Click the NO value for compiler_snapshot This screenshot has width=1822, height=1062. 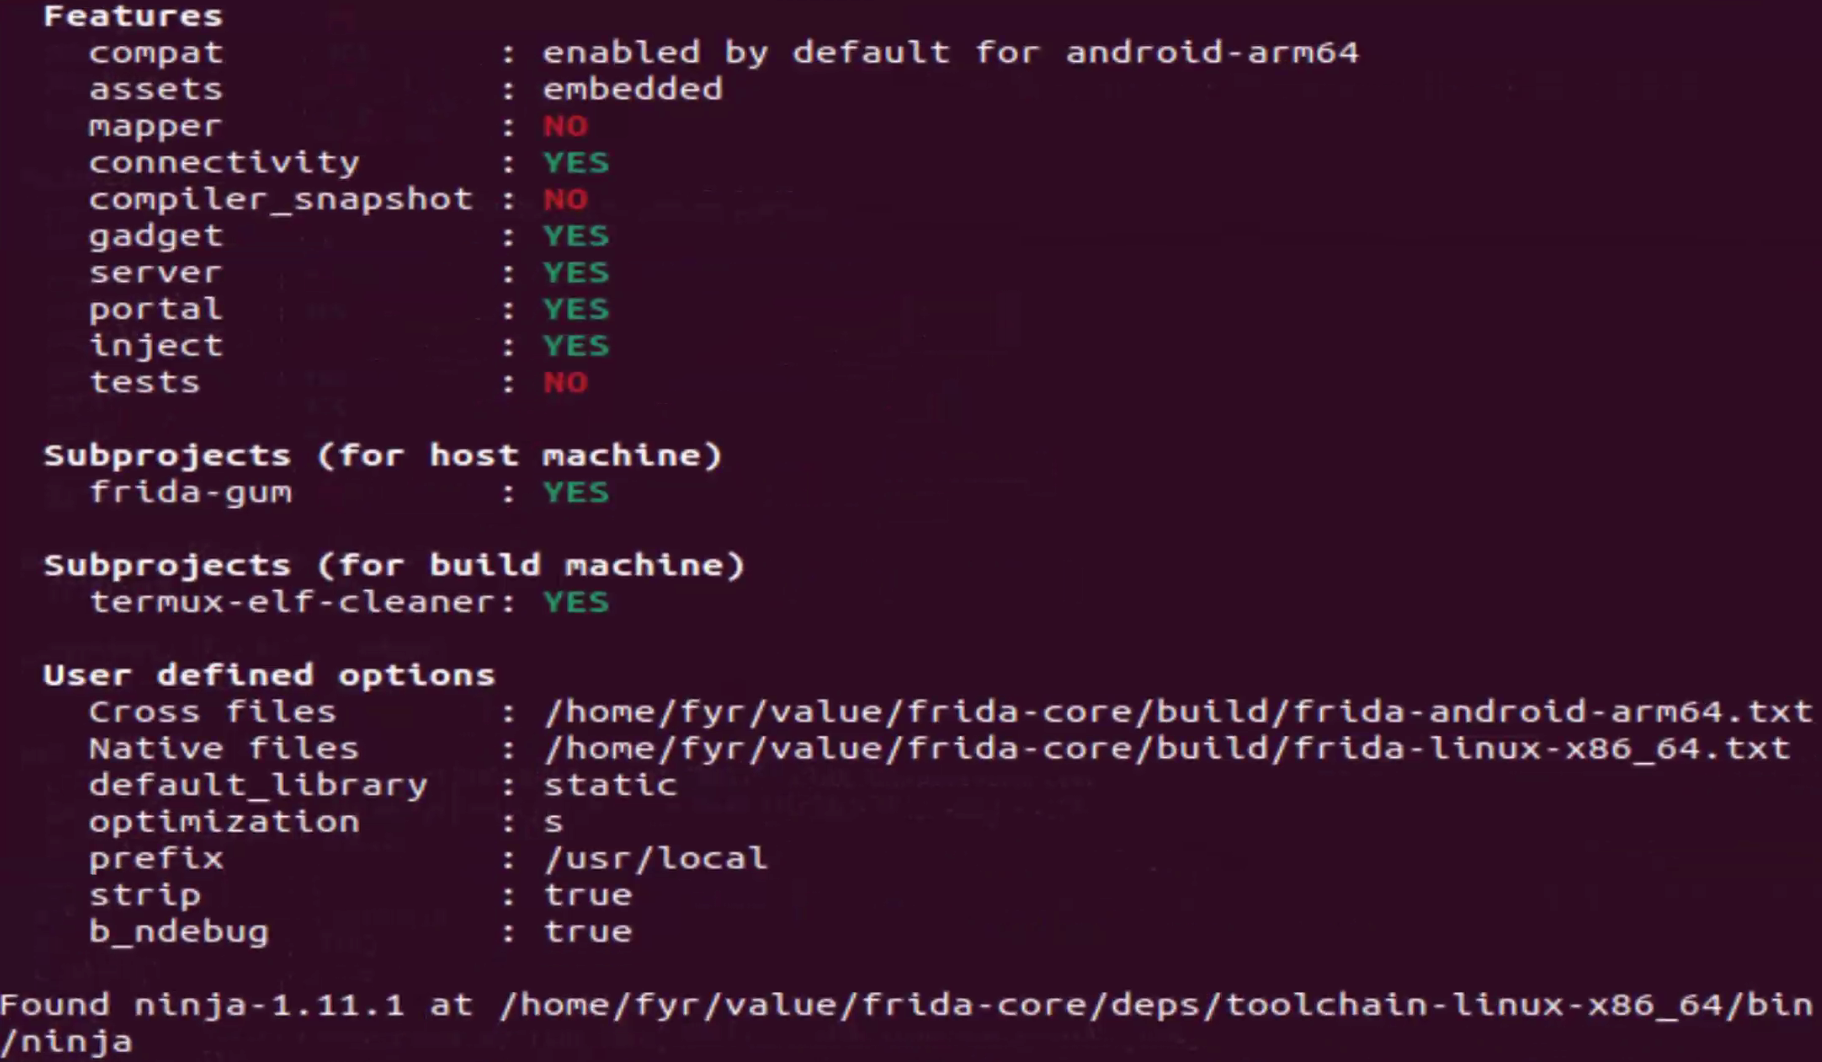tap(565, 199)
